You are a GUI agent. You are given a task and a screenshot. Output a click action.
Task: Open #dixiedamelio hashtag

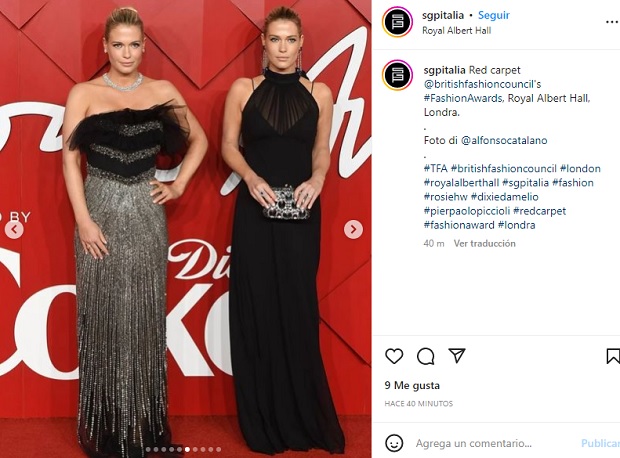pyautogui.click(x=505, y=197)
